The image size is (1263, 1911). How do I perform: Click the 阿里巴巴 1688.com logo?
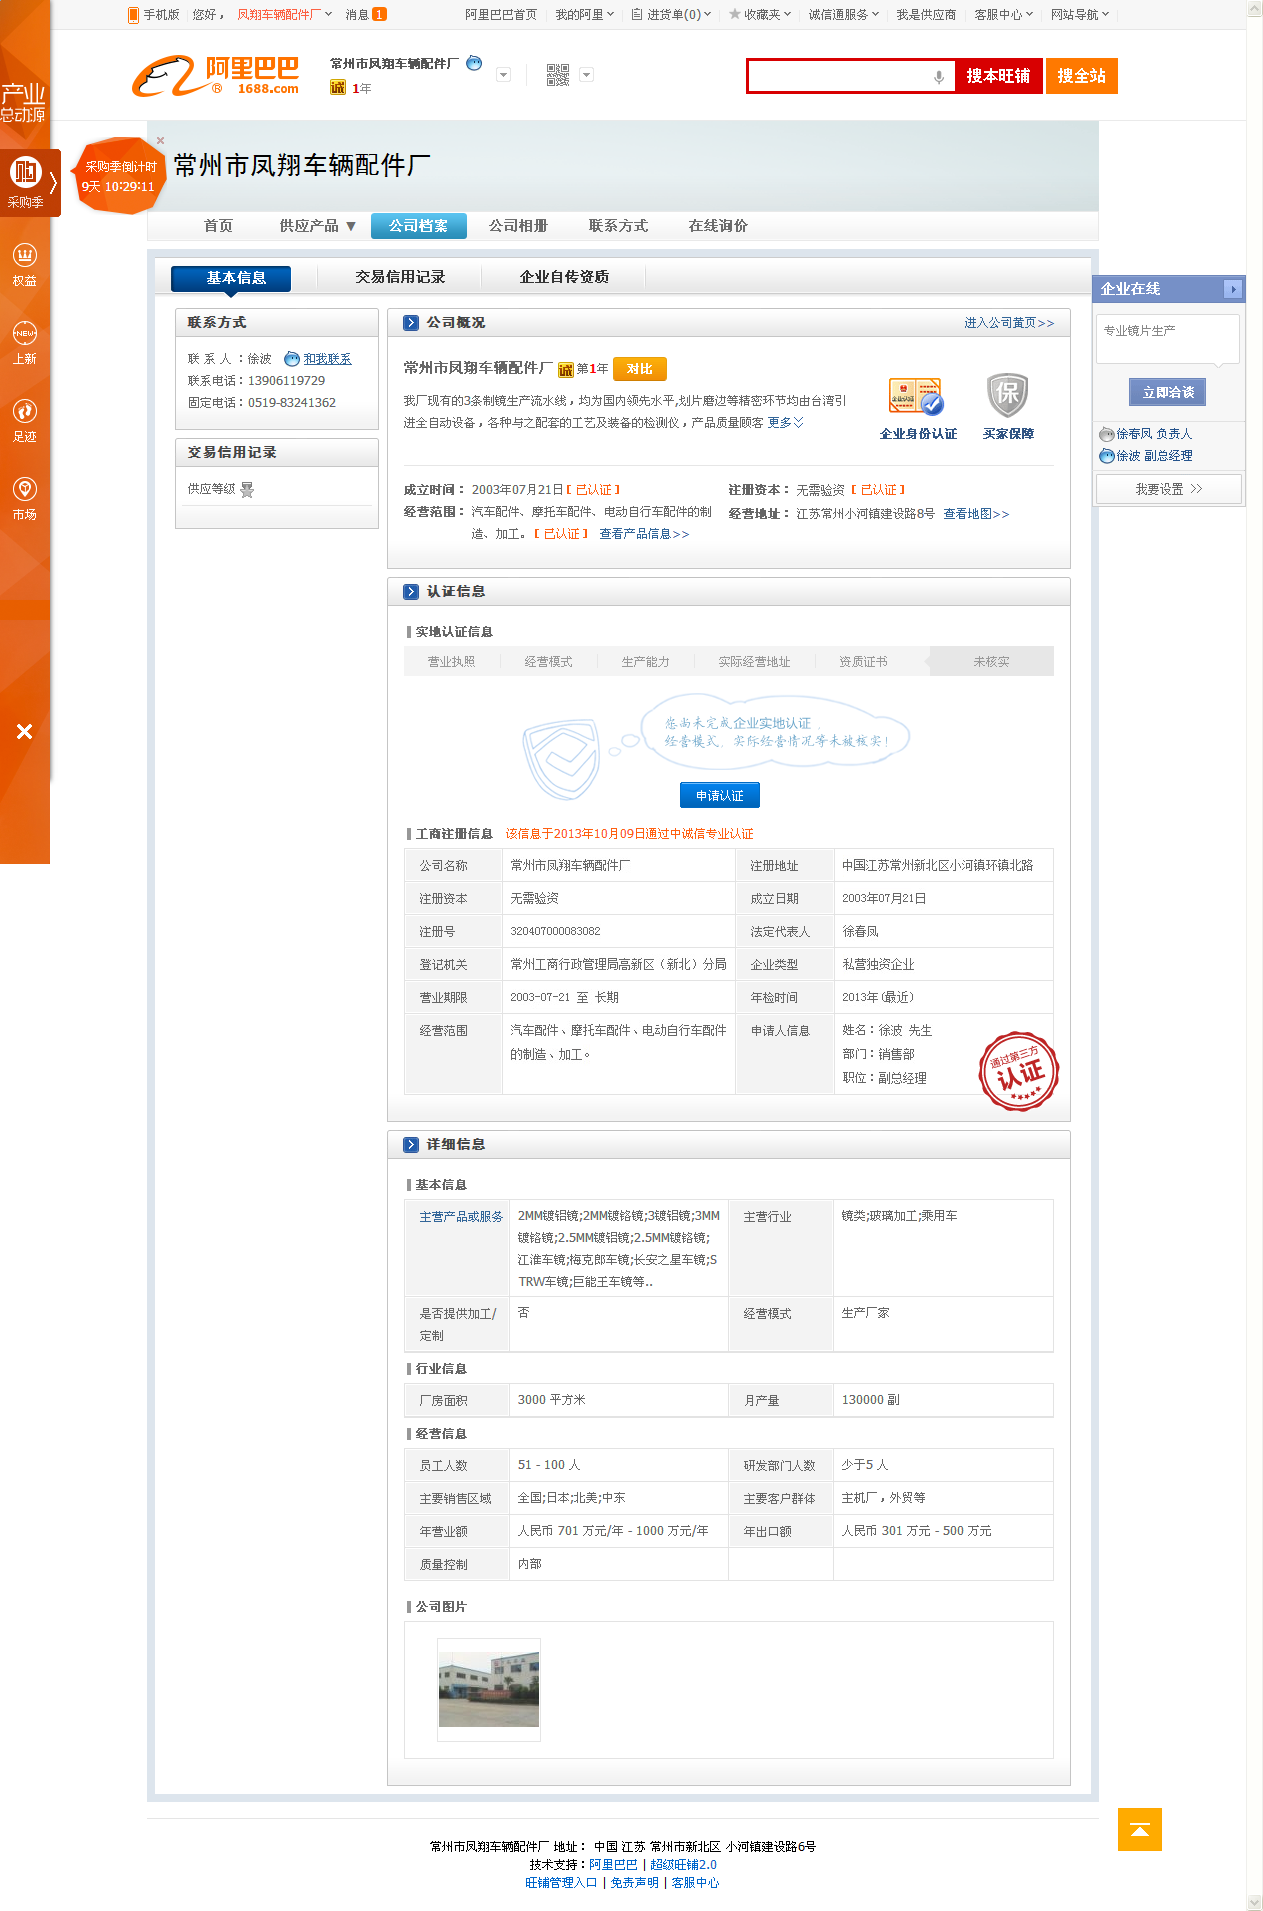click(x=216, y=76)
